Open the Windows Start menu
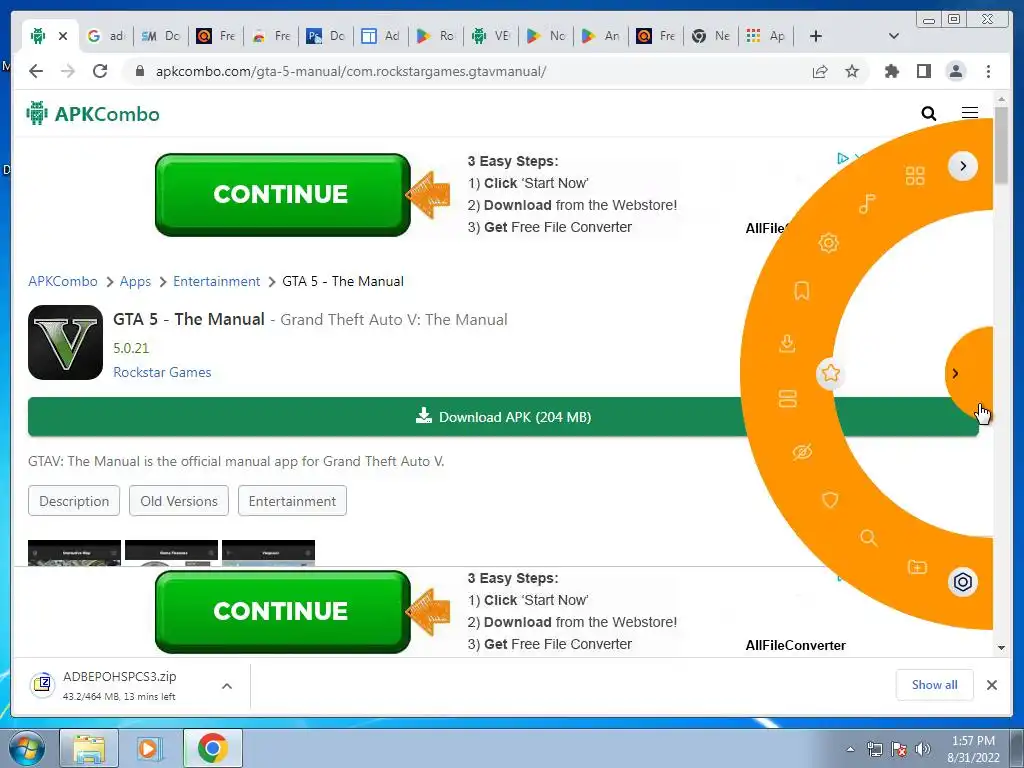This screenshot has height=768, width=1024. click(x=26, y=748)
